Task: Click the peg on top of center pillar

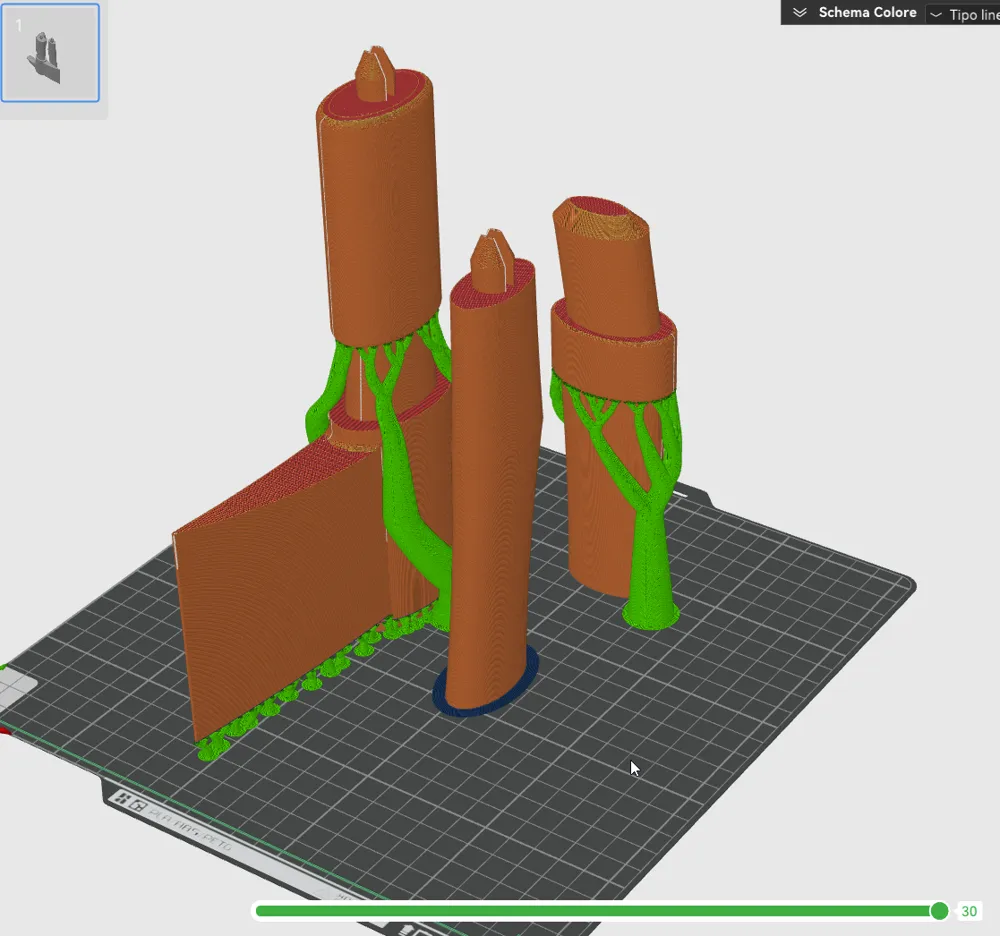Action: pos(491,252)
